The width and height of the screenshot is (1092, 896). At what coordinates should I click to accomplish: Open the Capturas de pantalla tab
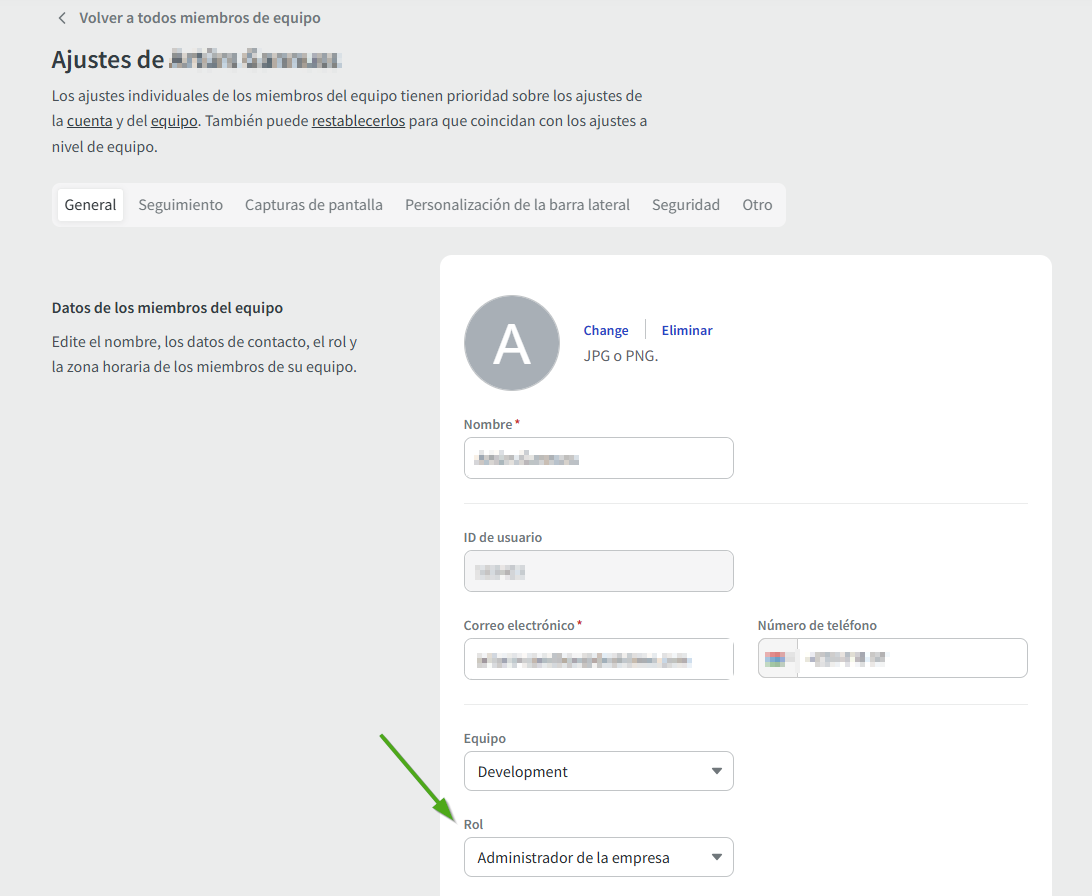(x=313, y=204)
